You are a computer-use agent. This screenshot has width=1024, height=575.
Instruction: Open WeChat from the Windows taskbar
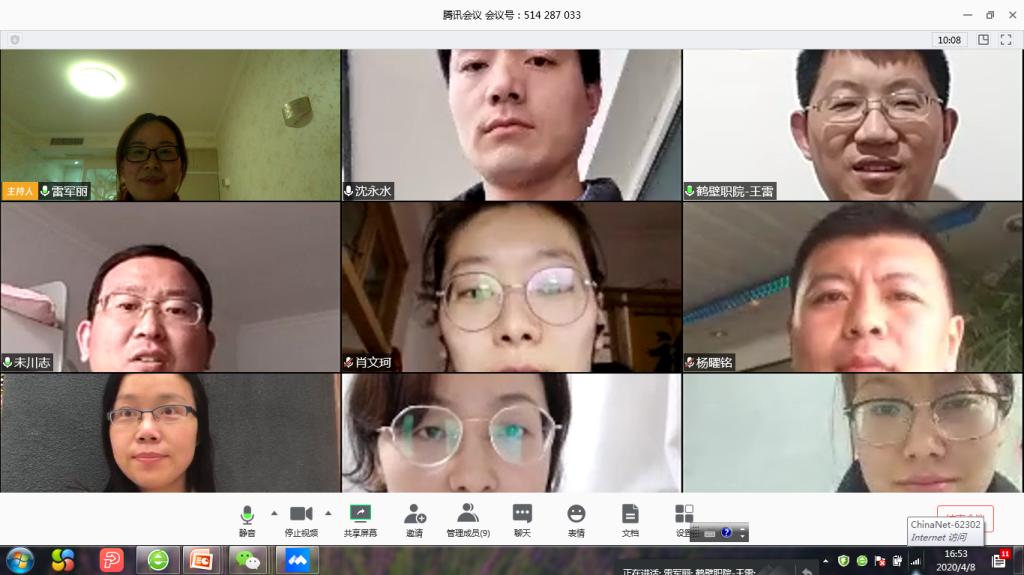point(248,560)
